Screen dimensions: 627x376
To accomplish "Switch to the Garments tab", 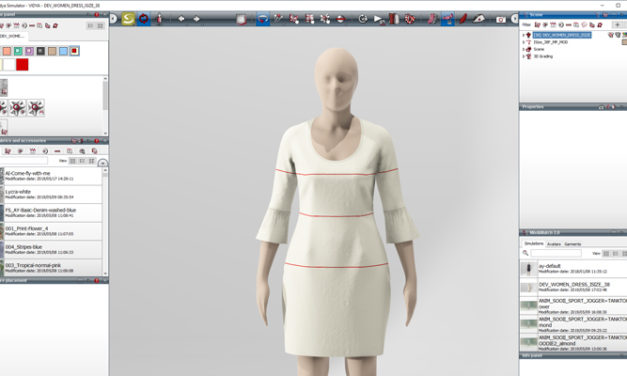I will 573,244.
